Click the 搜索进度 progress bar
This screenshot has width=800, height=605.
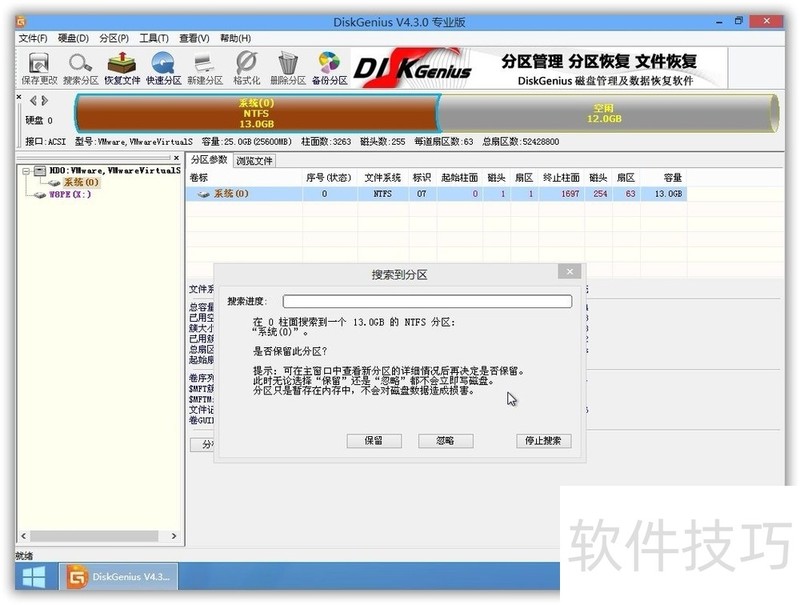click(x=428, y=301)
